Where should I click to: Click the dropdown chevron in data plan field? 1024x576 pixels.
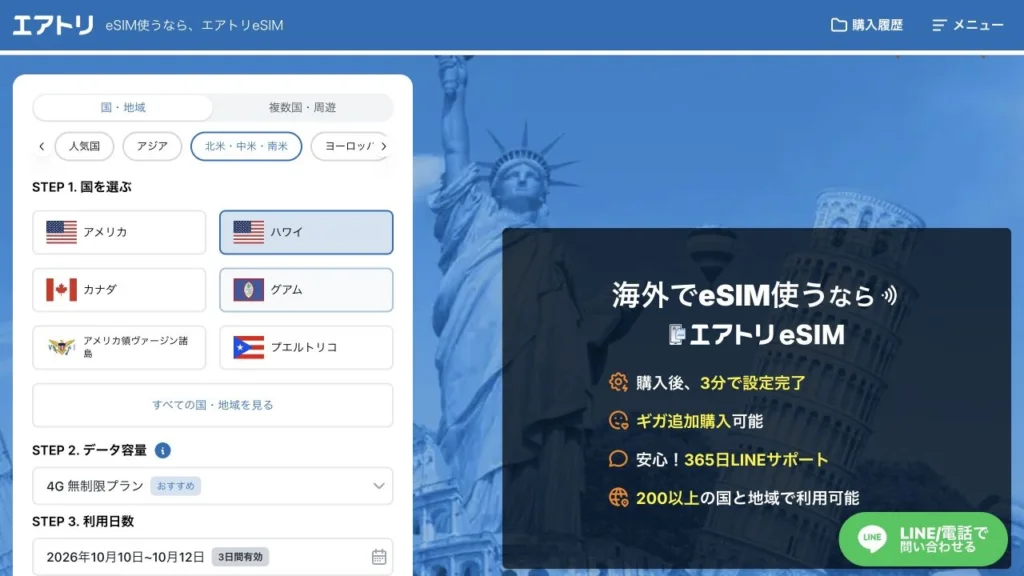tap(379, 486)
